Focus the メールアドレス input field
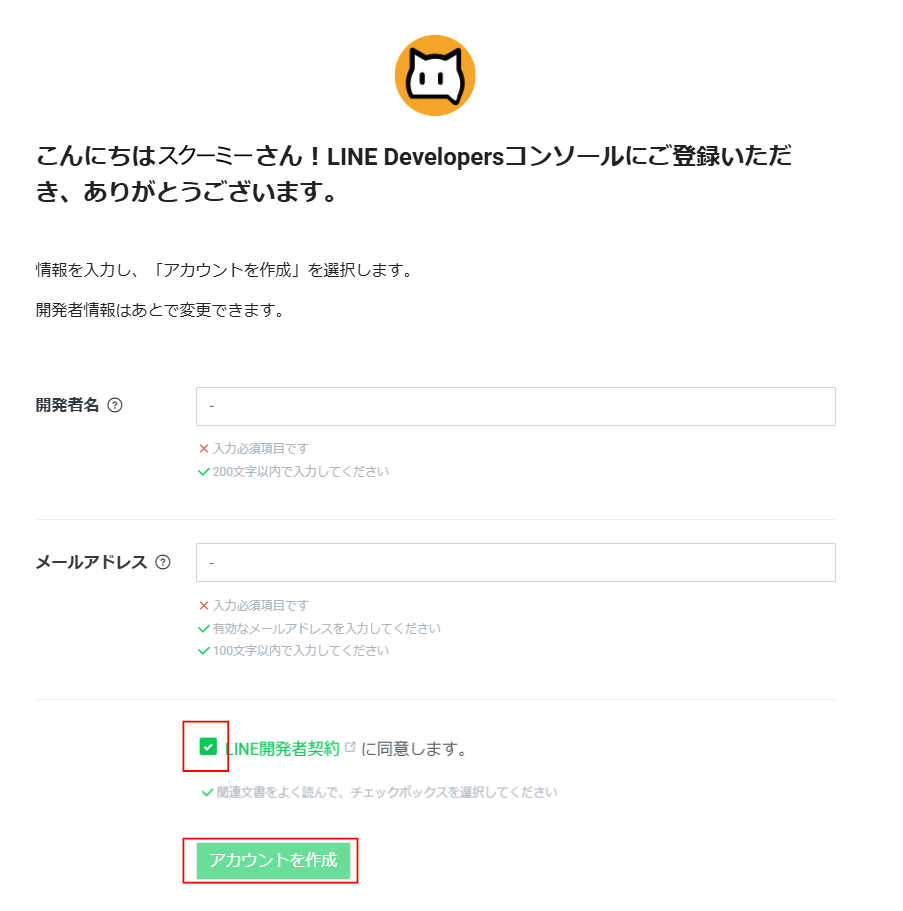Viewport: 903px width, 911px height. point(515,562)
